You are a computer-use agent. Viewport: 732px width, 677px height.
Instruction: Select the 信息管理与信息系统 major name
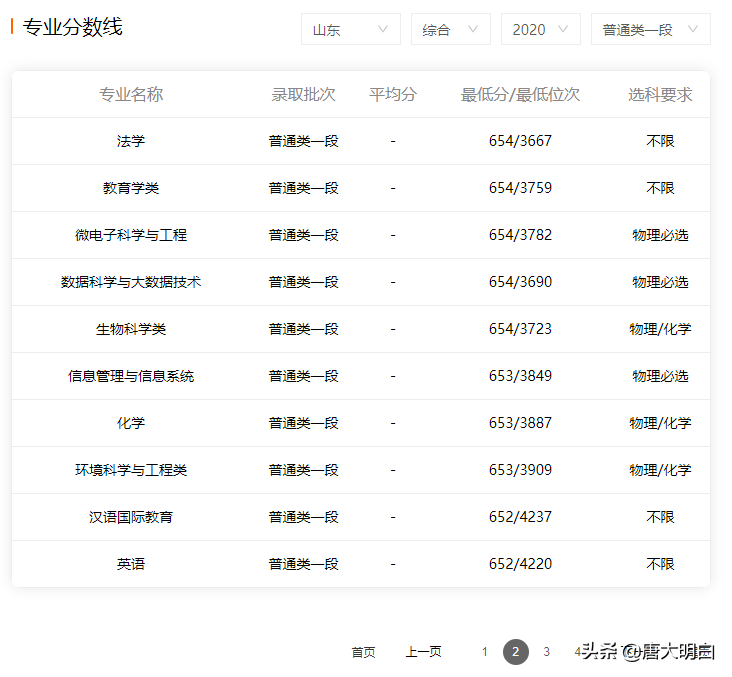coord(131,376)
